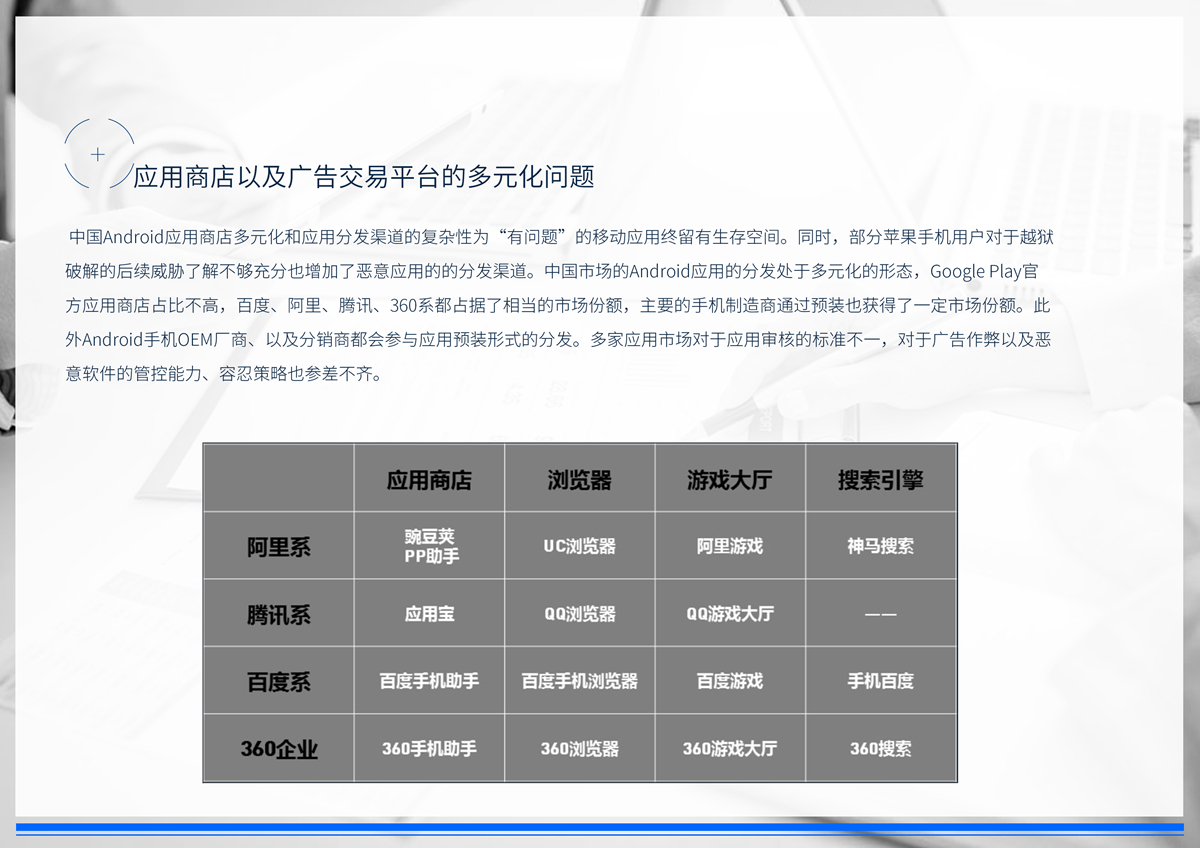Click the paragraph line starting 意软件的管控能力
This screenshot has width=1200, height=848.
(x=224, y=373)
